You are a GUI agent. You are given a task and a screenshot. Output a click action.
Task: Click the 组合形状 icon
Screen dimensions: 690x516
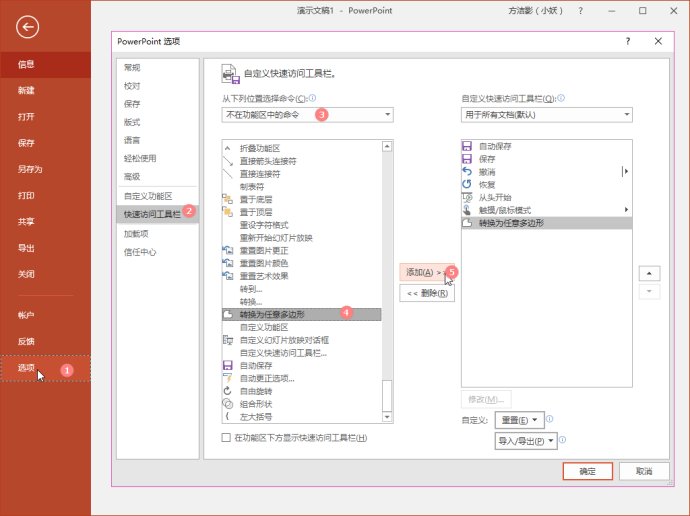point(228,404)
